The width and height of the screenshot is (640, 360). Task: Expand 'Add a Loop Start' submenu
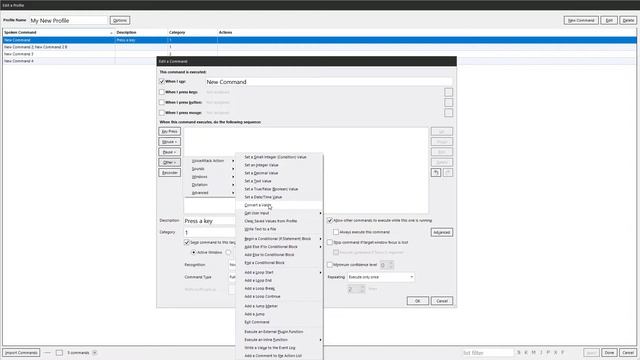pyautogui.click(x=279, y=273)
